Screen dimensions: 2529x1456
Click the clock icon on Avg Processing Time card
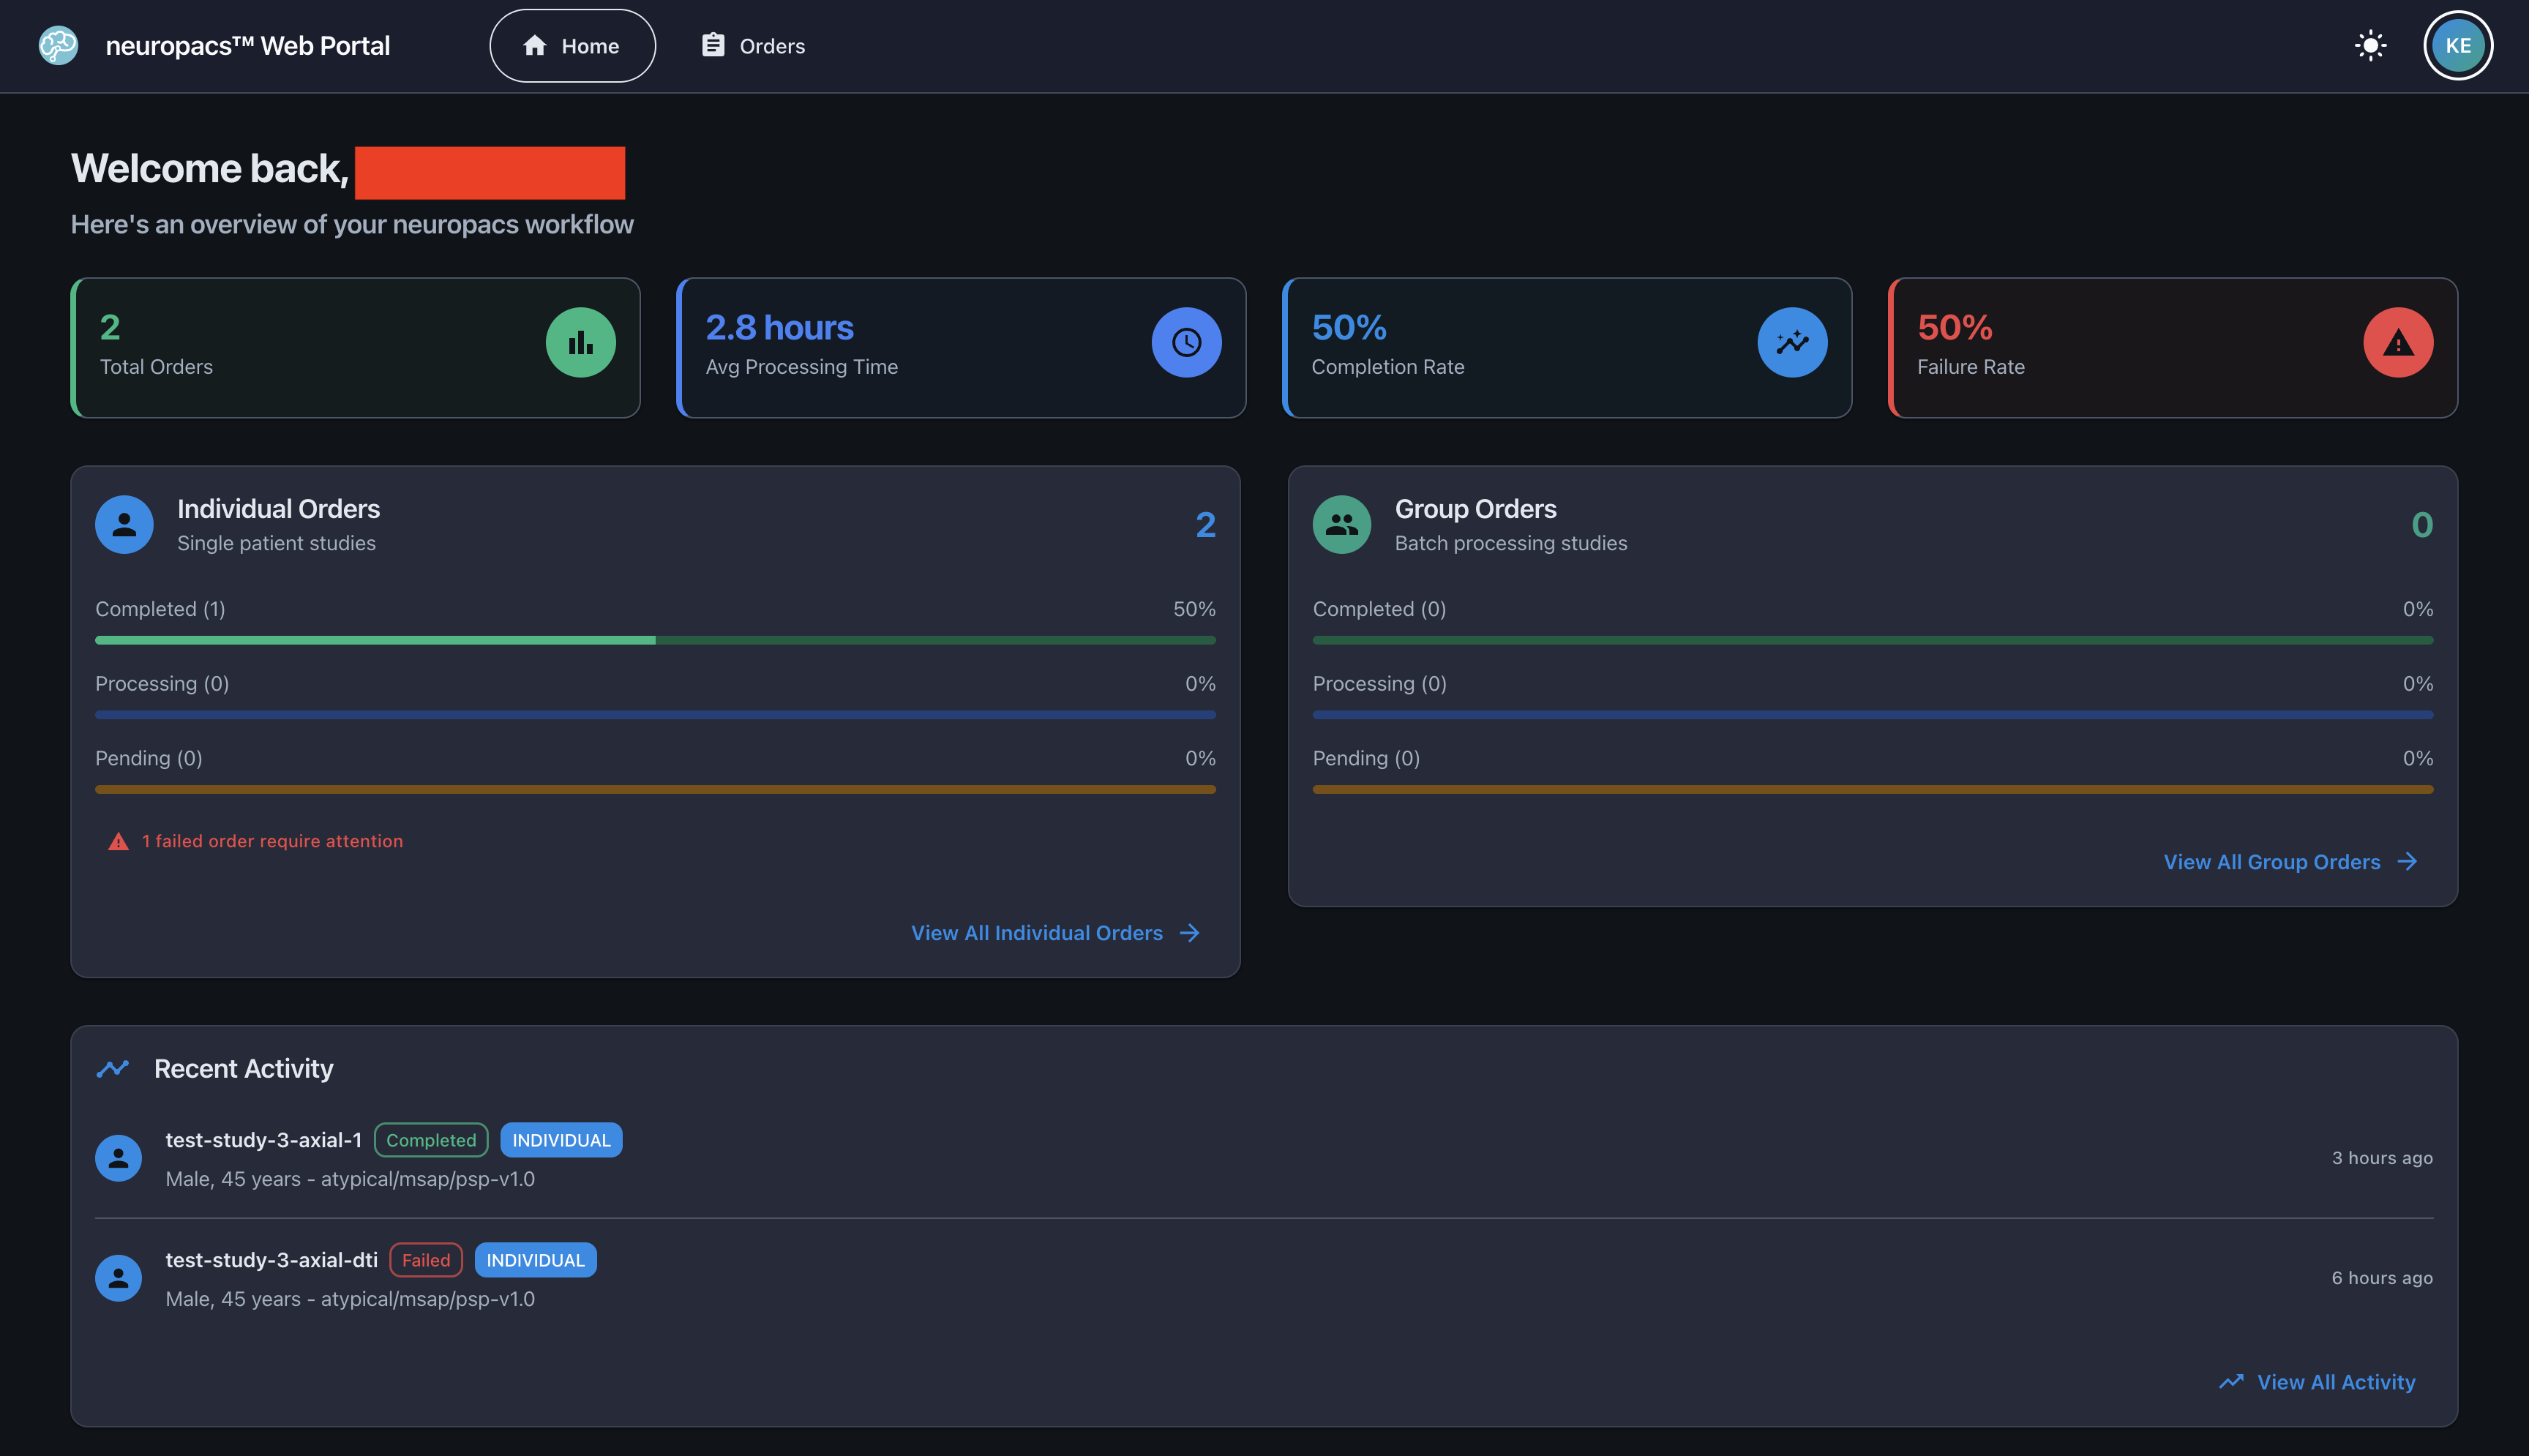click(x=1186, y=342)
